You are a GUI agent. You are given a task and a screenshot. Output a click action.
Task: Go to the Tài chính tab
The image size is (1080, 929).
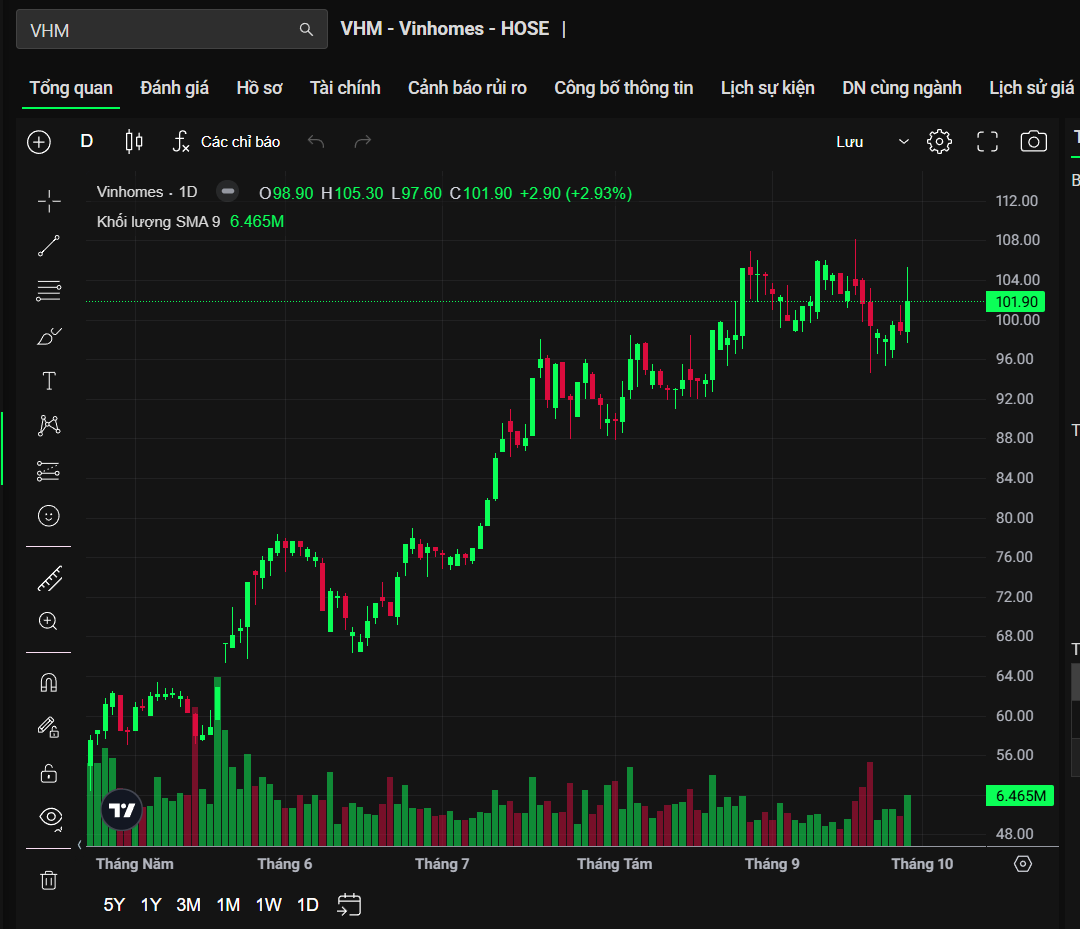pos(345,88)
